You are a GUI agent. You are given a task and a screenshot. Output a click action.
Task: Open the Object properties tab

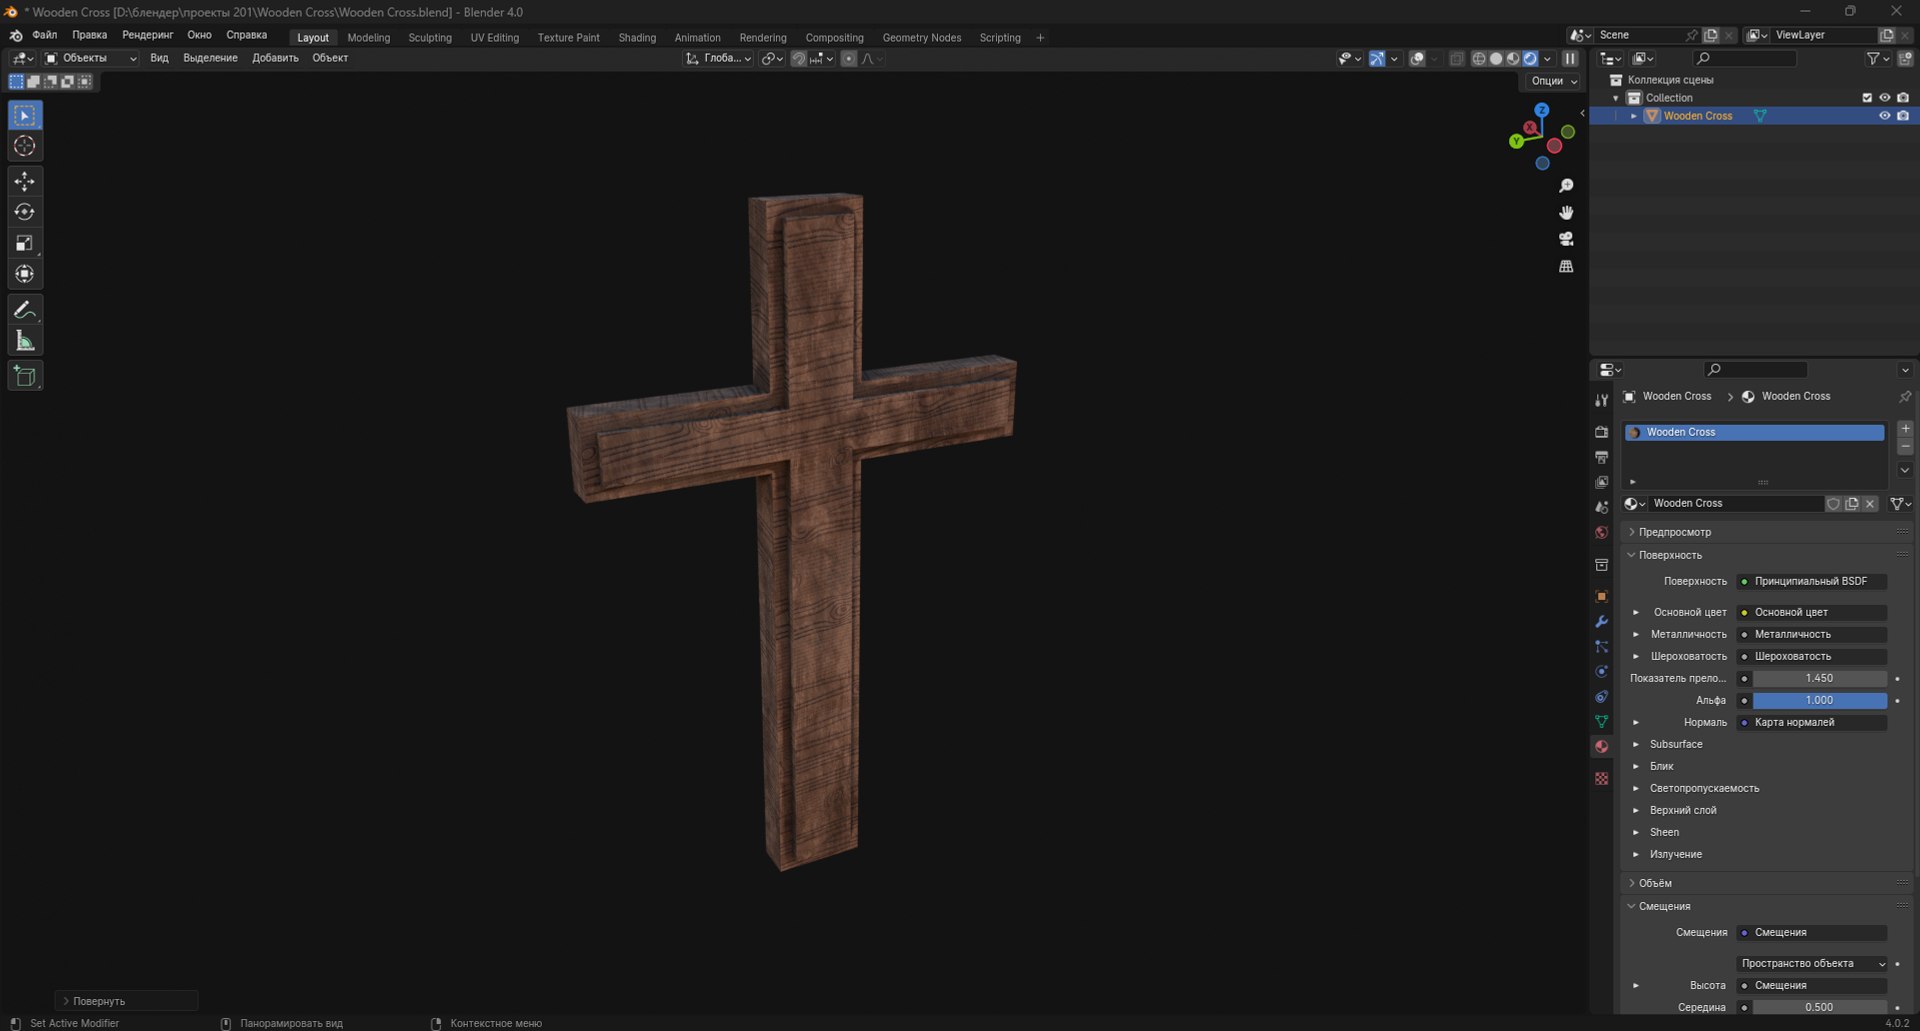[x=1601, y=596]
